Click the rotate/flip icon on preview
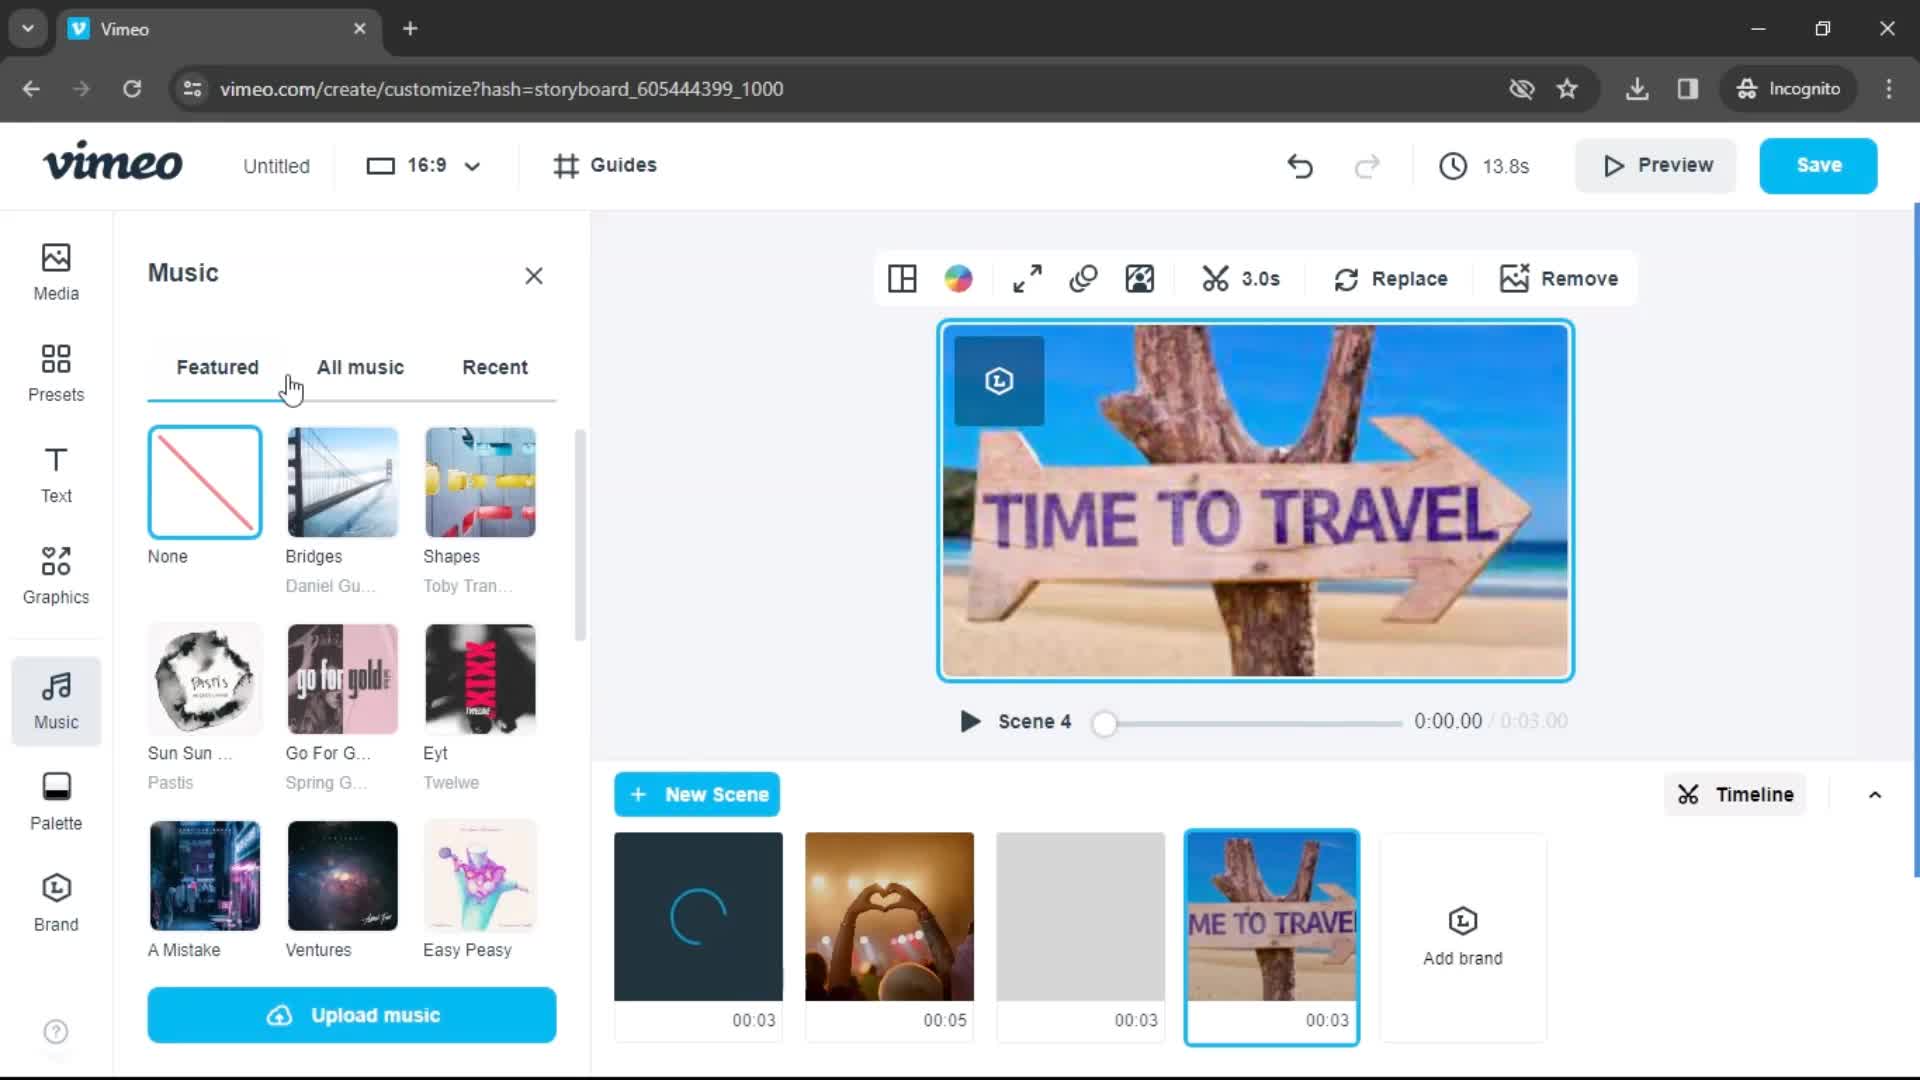Screen dimensions: 1920x1080 1083,277
